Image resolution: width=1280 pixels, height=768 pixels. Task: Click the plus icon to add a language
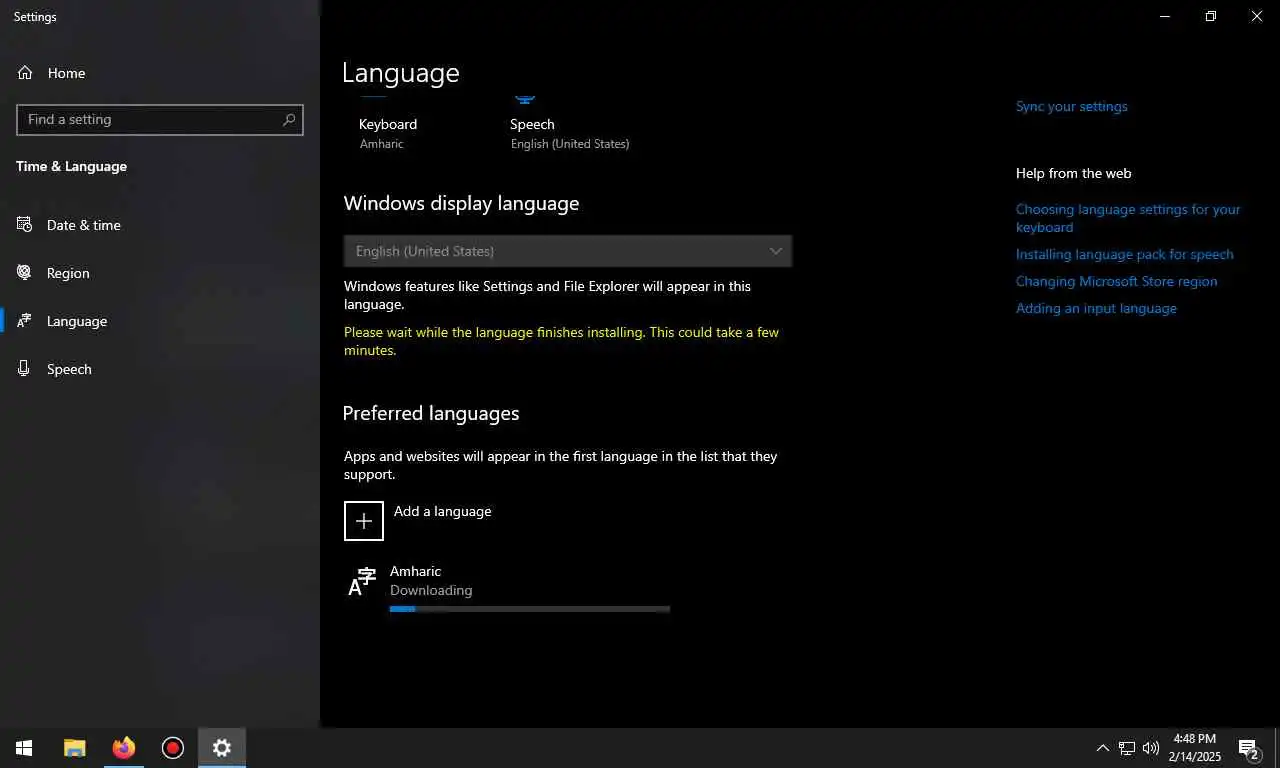(364, 521)
